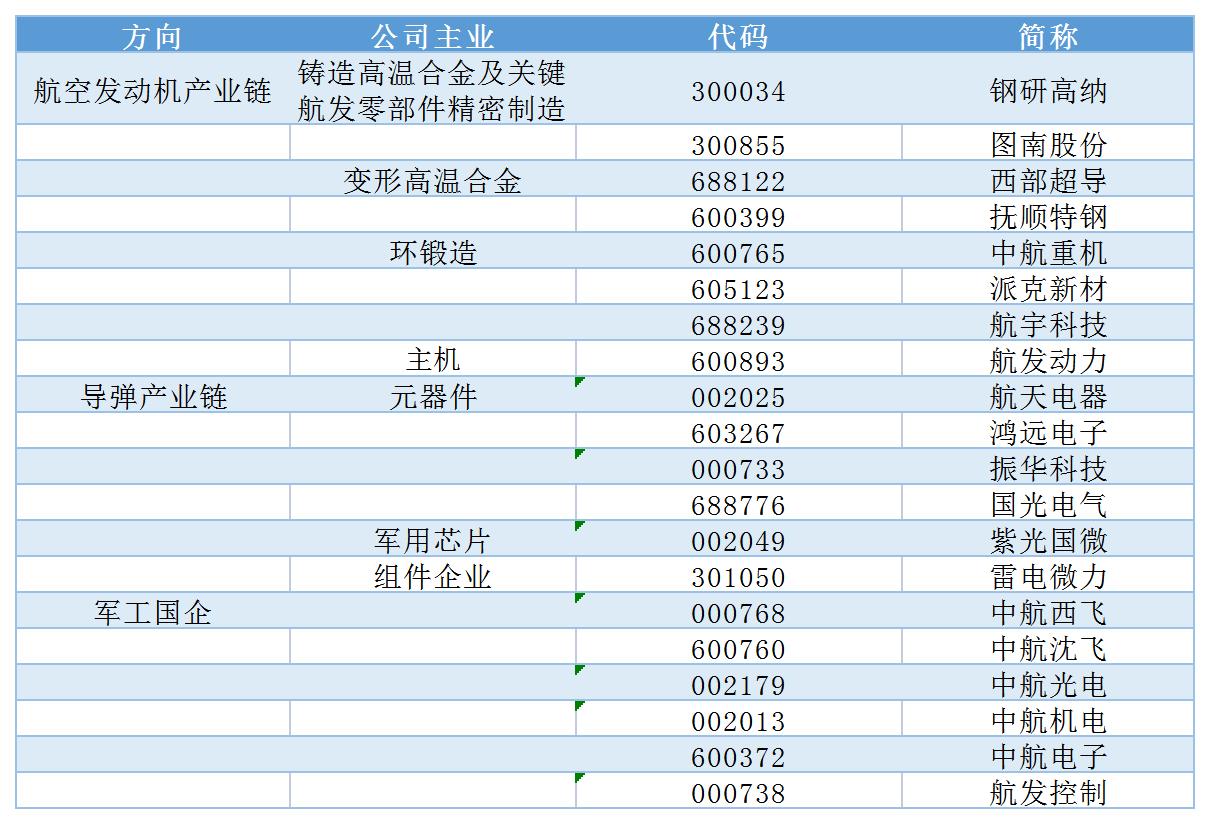Click the 变形高温合金 cell
1210x824 pixels.
click(x=433, y=179)
